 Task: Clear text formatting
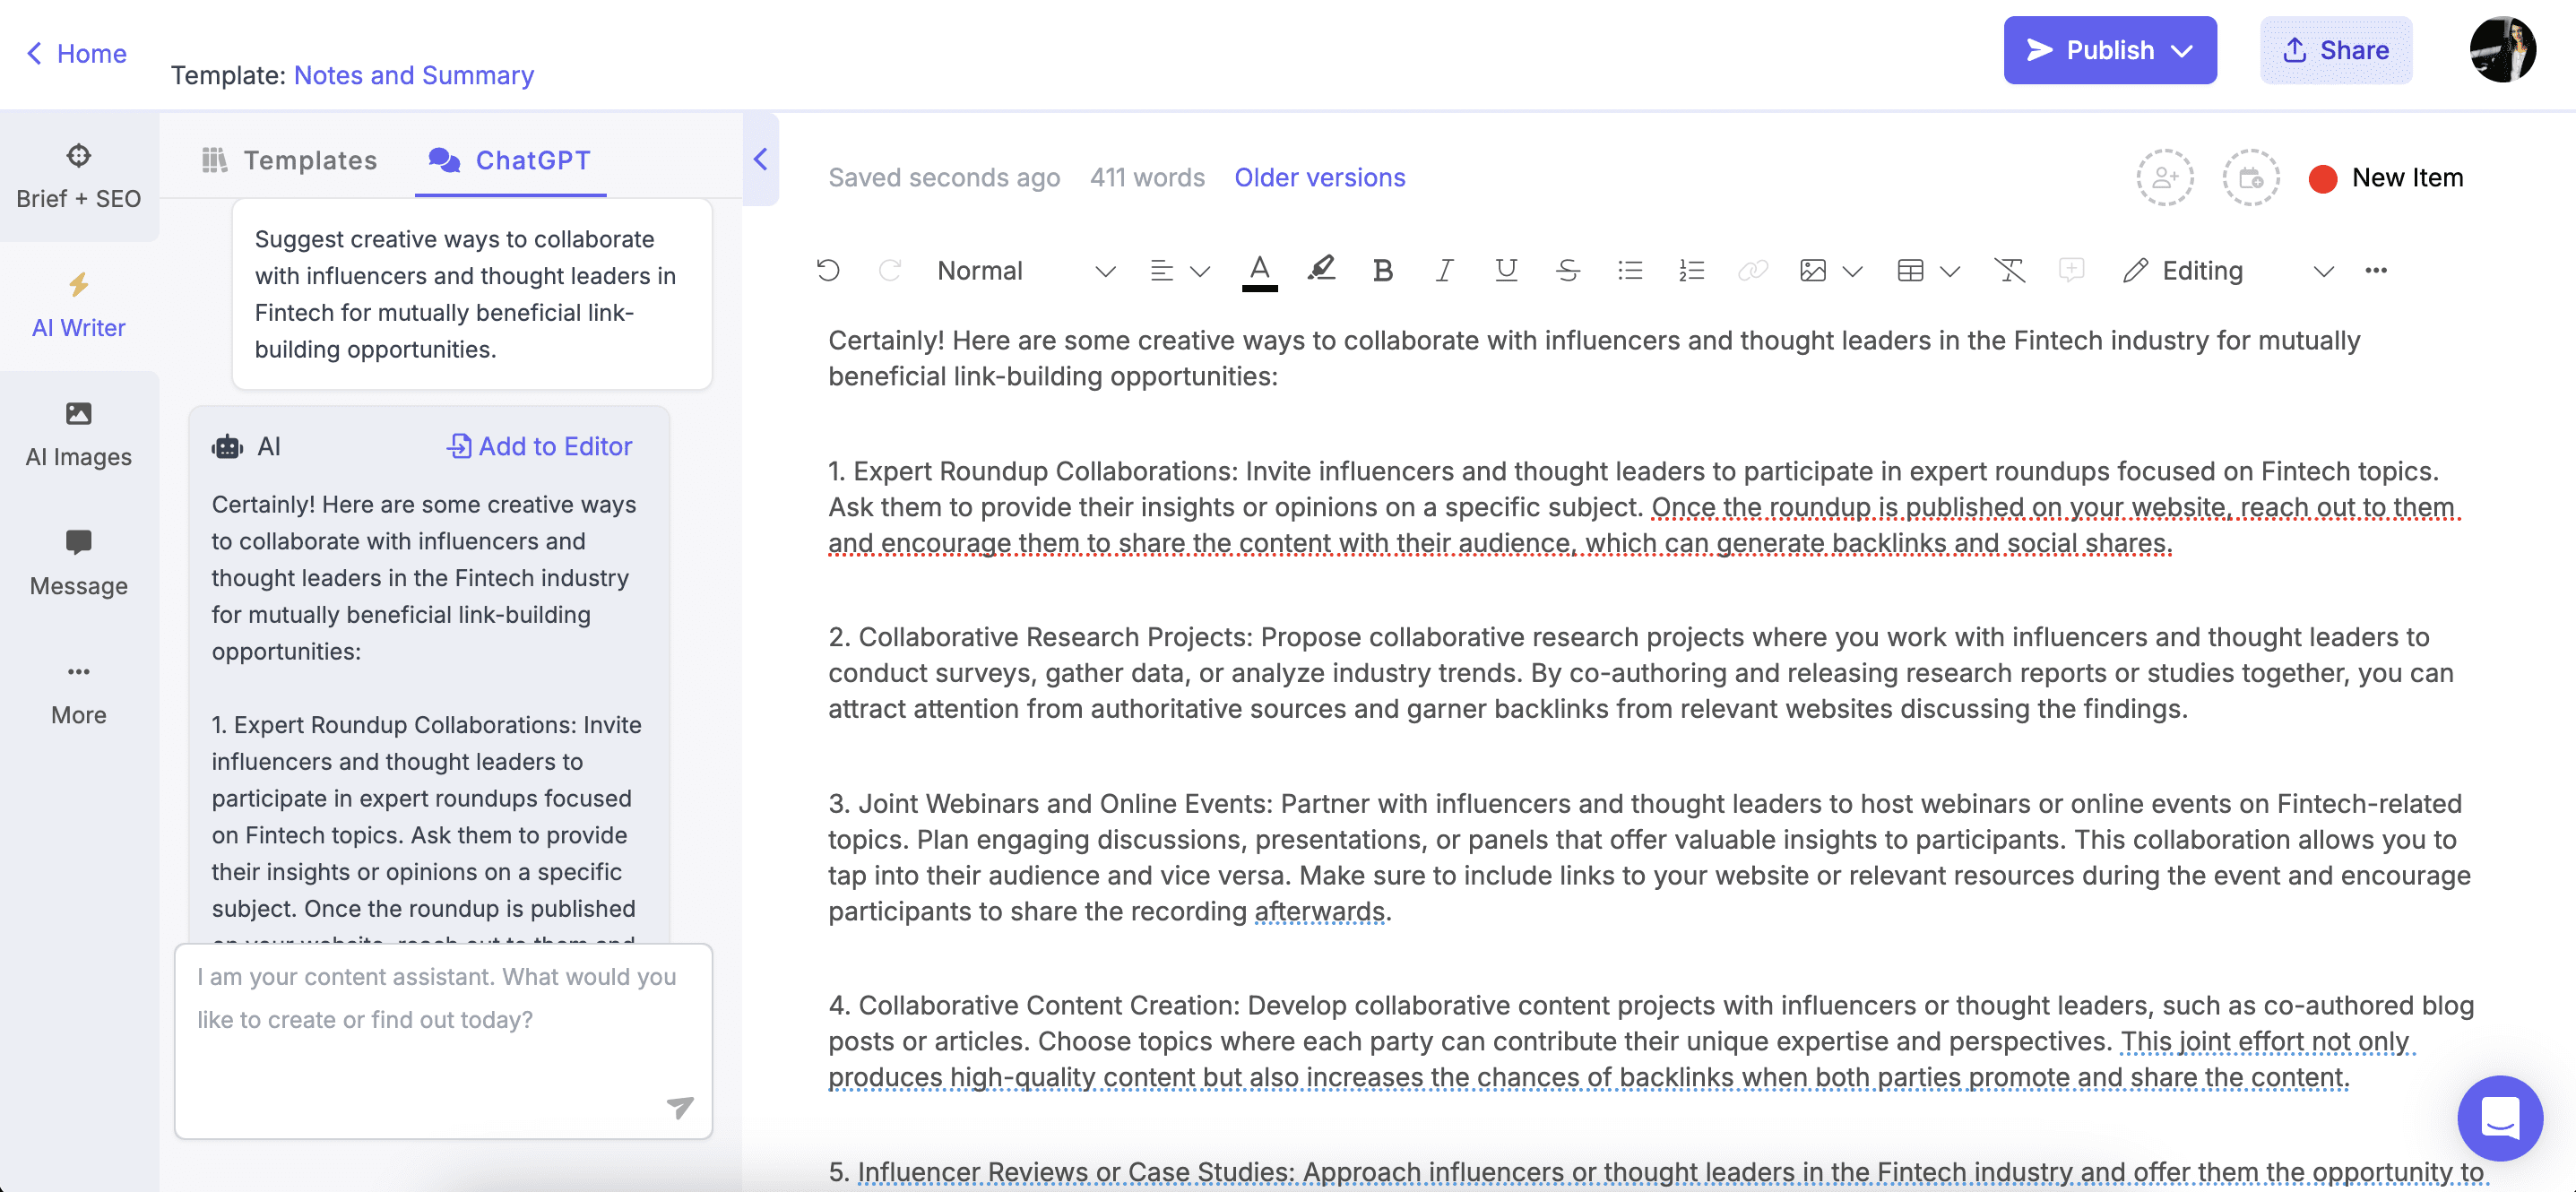click(x=2009, y=270)
